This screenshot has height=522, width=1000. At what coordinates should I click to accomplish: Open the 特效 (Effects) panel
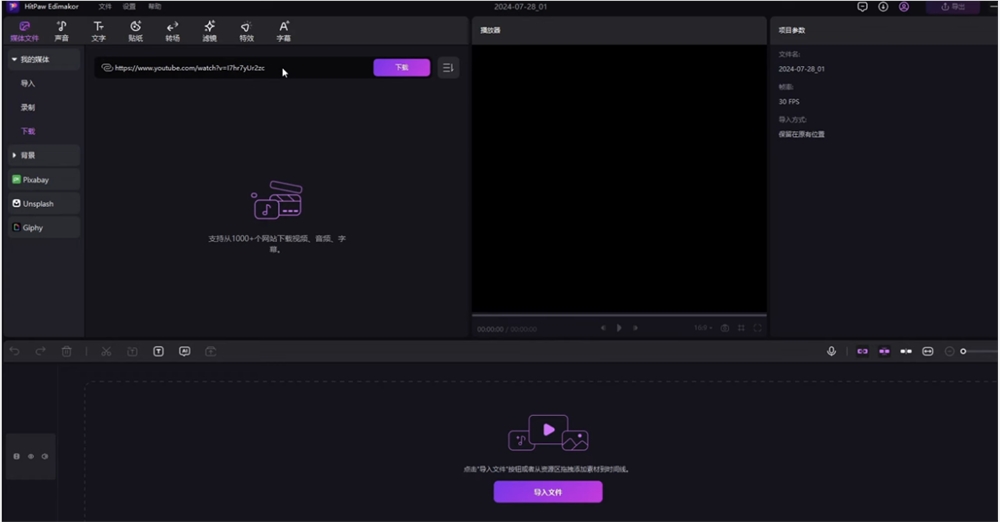246,30
